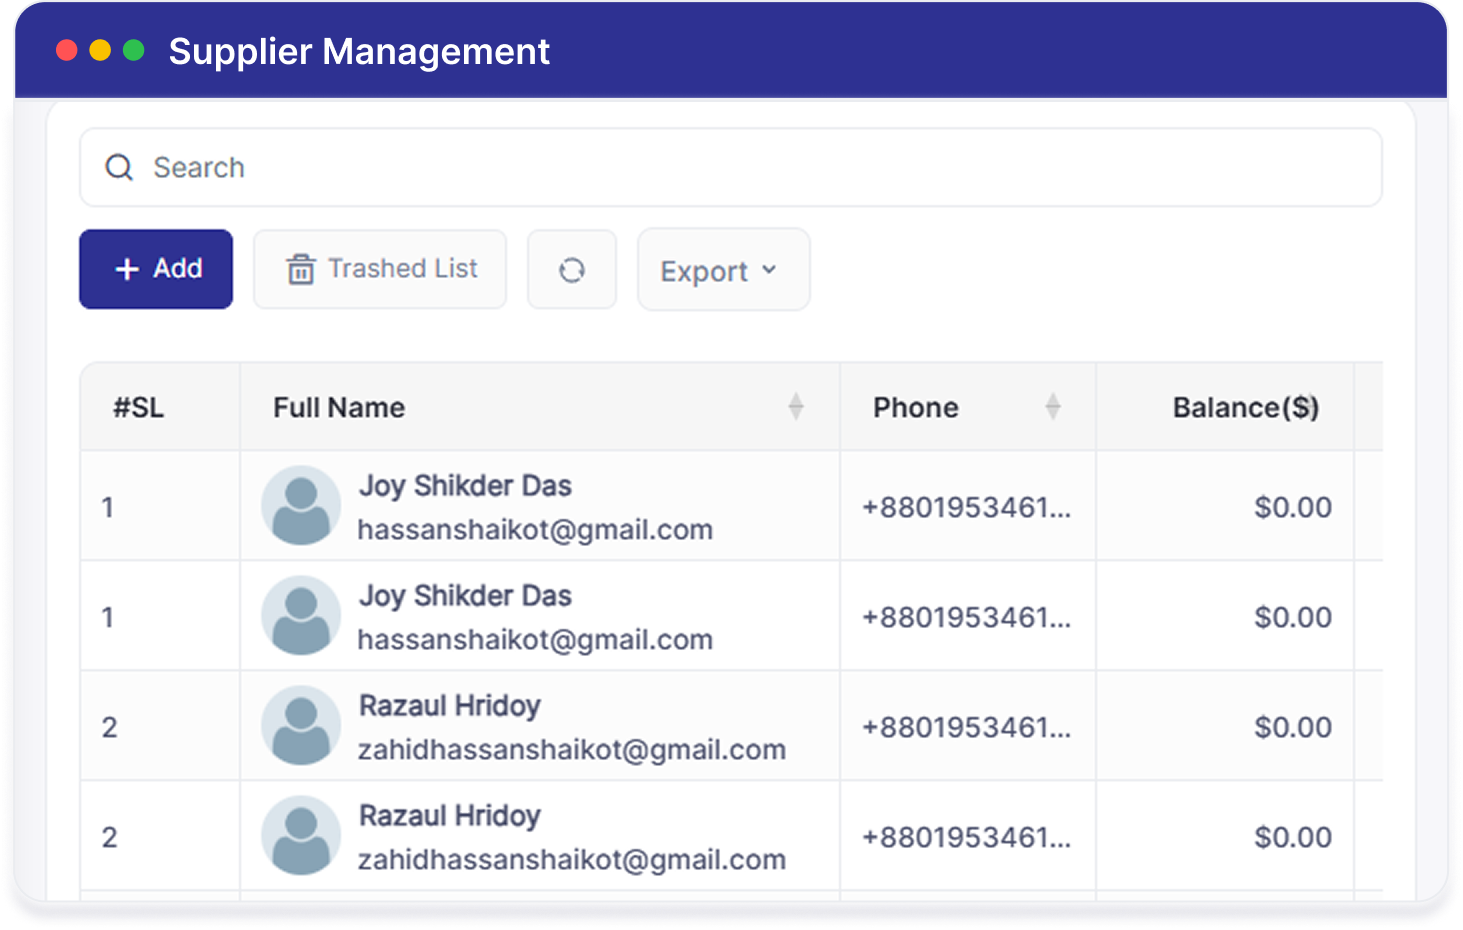This screenshot has width=1463, height=930.
Task: Click the phone number in first row
Action: click(967, 508)
